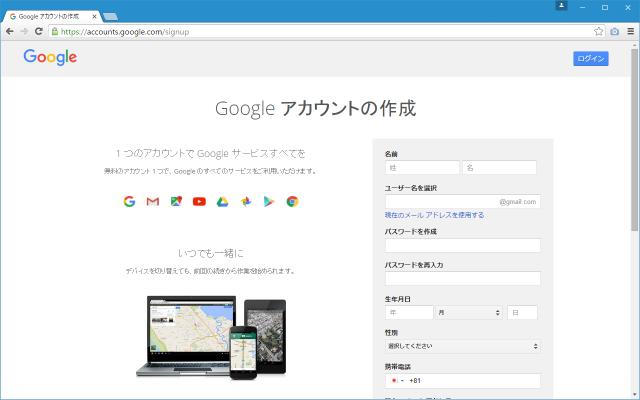Open a new browser tab
Screen dimensions: 640x400
click(110, 16)
